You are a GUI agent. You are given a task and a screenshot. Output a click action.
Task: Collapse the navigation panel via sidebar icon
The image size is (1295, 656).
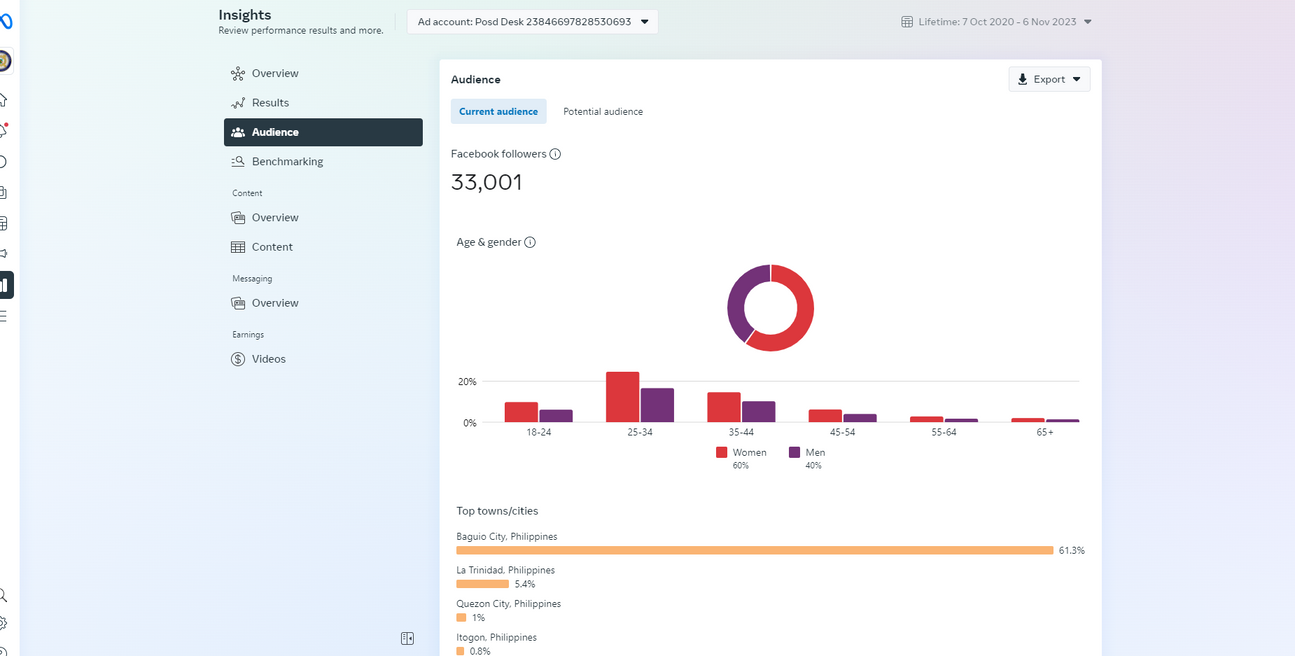pyautogui.click(x=407, y=638)
